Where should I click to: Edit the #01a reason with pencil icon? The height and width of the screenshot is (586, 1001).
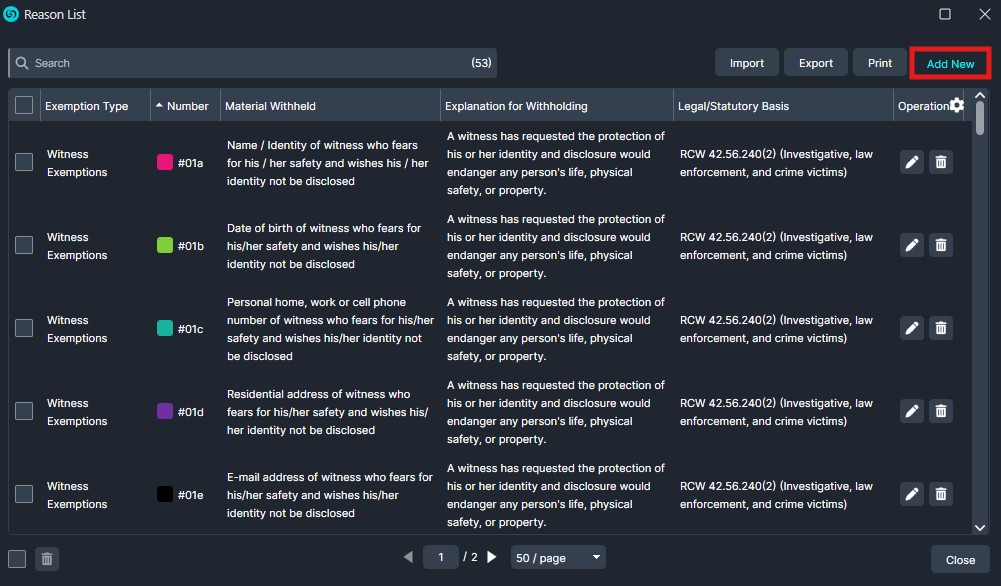coord(911,162)
